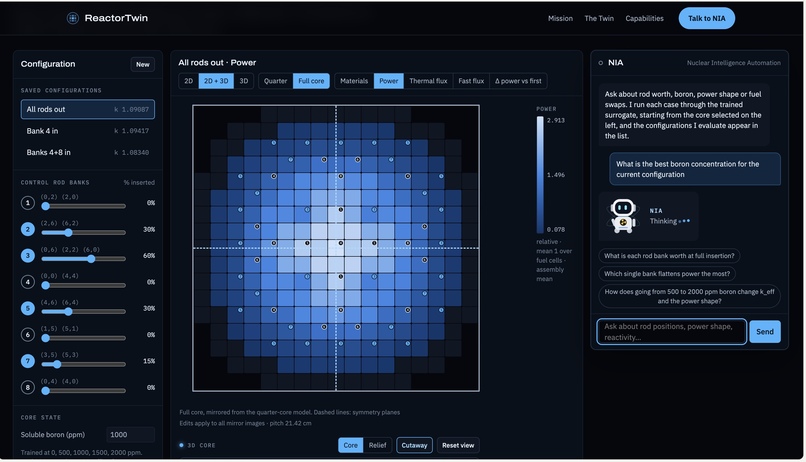The height and width of the screenshot is (462, 806).
Task: Click the 2.913 scale maximum label
Action: [556, 120]
